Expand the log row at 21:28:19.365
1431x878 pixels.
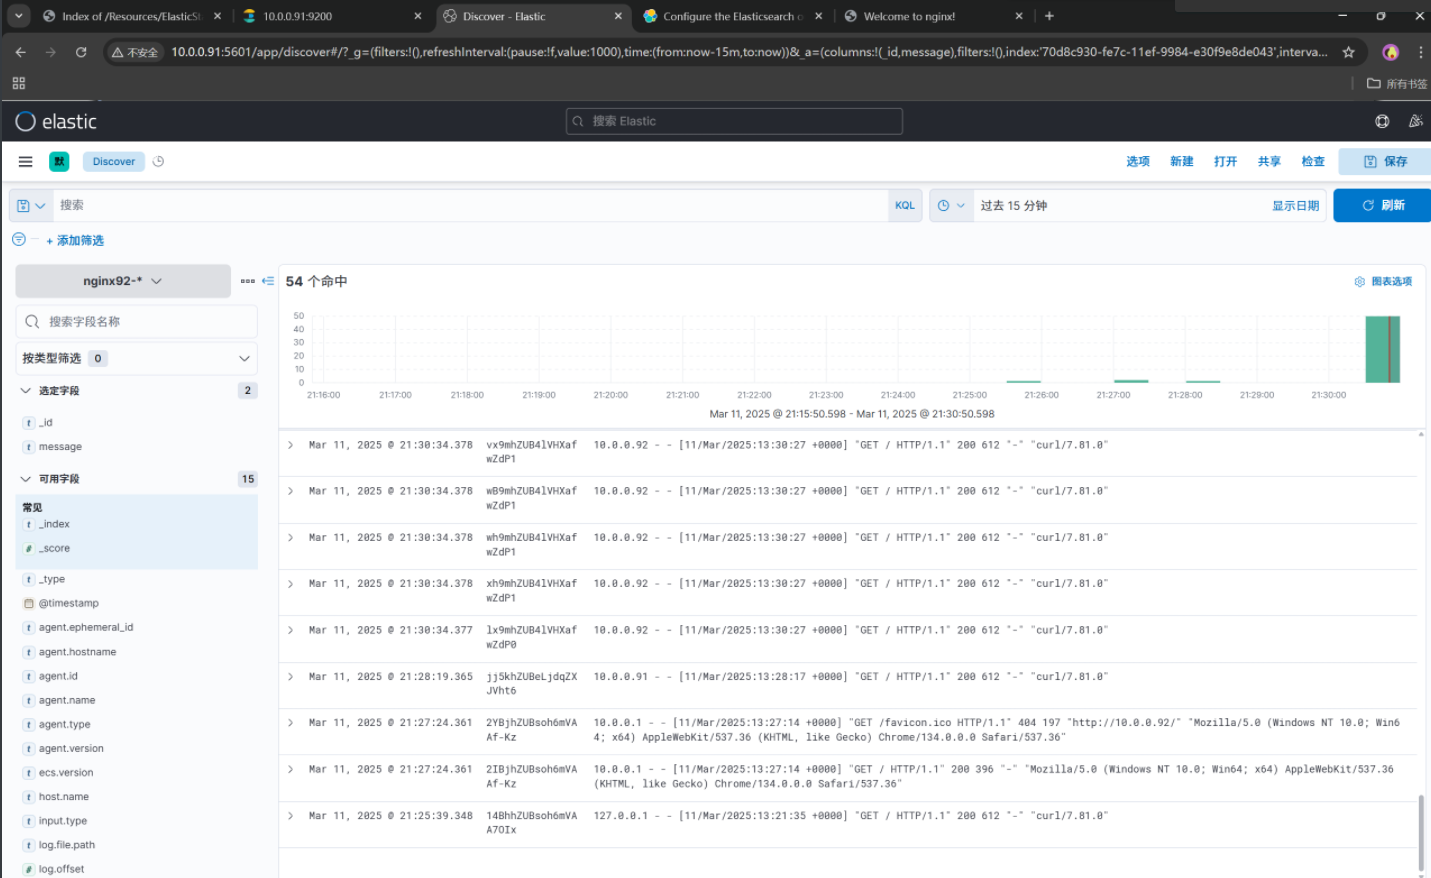291,677
